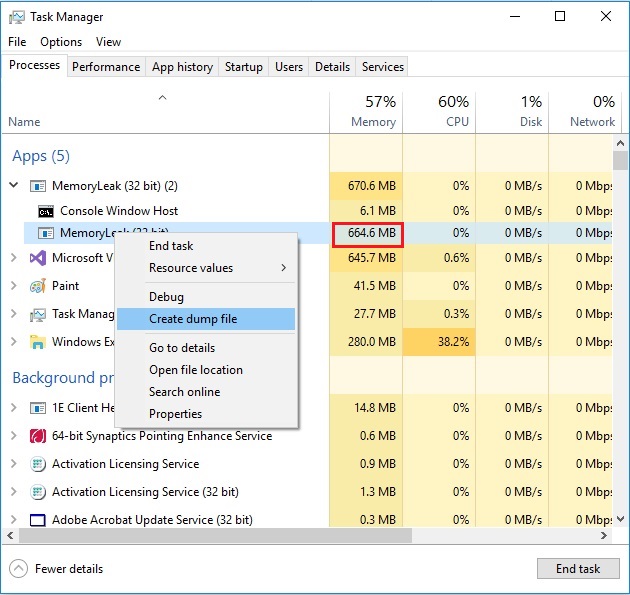Switch to the Details tab
630x595 pixels.
(x=332, y=67)
